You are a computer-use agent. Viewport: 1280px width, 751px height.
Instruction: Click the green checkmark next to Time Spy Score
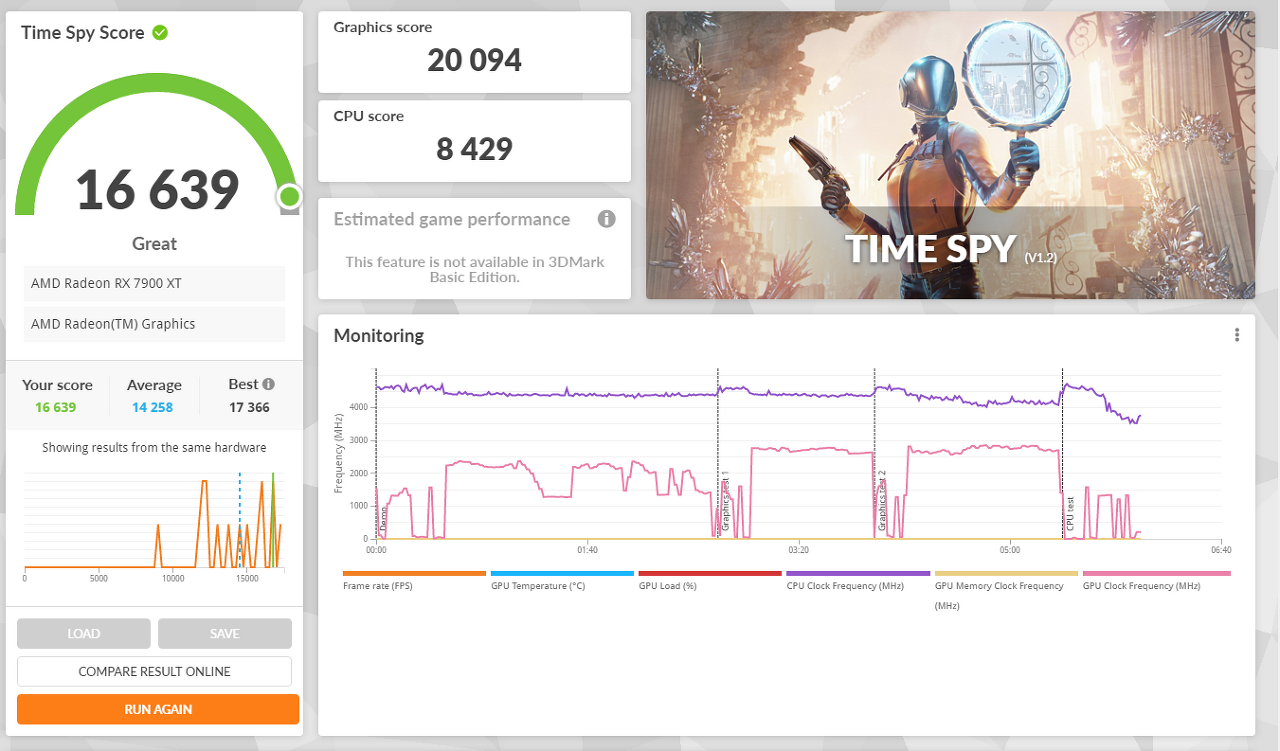160,32
